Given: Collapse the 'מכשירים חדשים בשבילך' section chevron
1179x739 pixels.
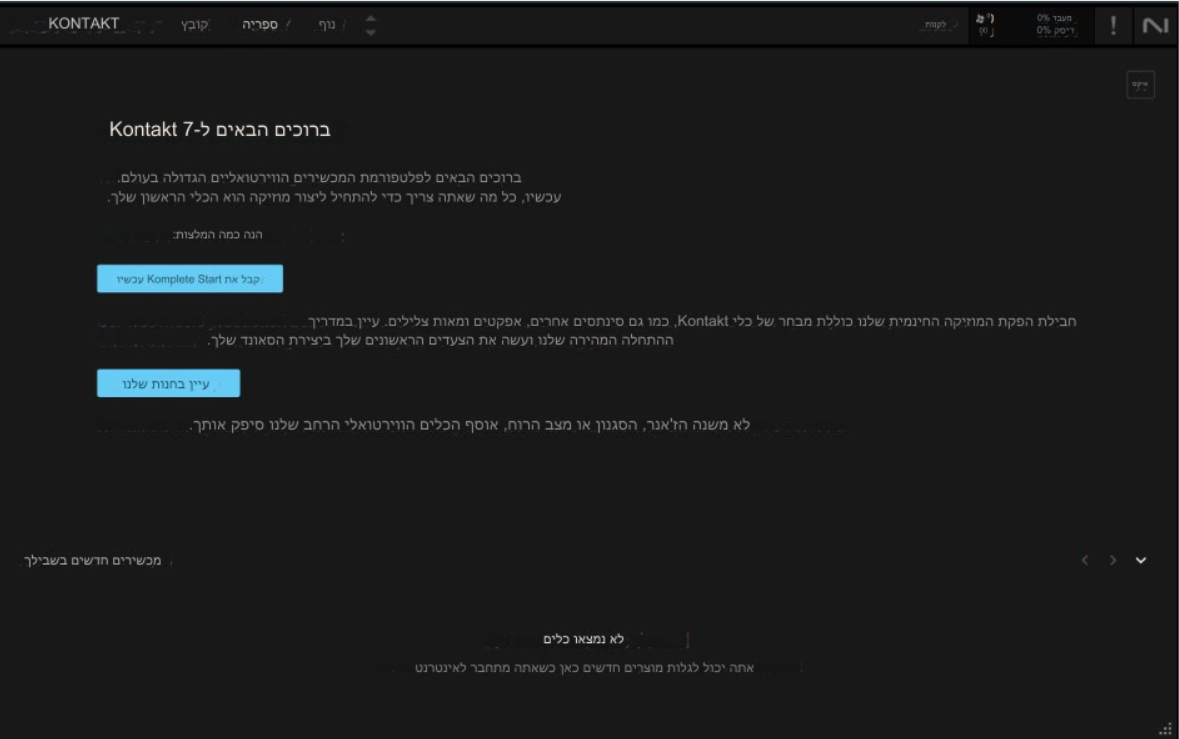Looking at the screenshot, I should click(1141, 560).
